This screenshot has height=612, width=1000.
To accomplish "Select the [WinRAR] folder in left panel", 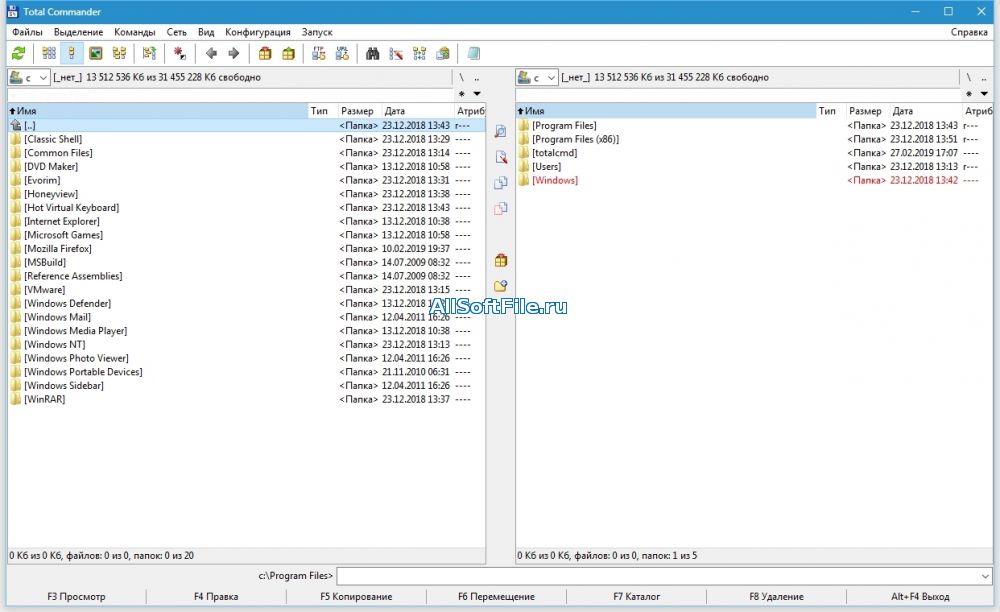I will point(246,399).
